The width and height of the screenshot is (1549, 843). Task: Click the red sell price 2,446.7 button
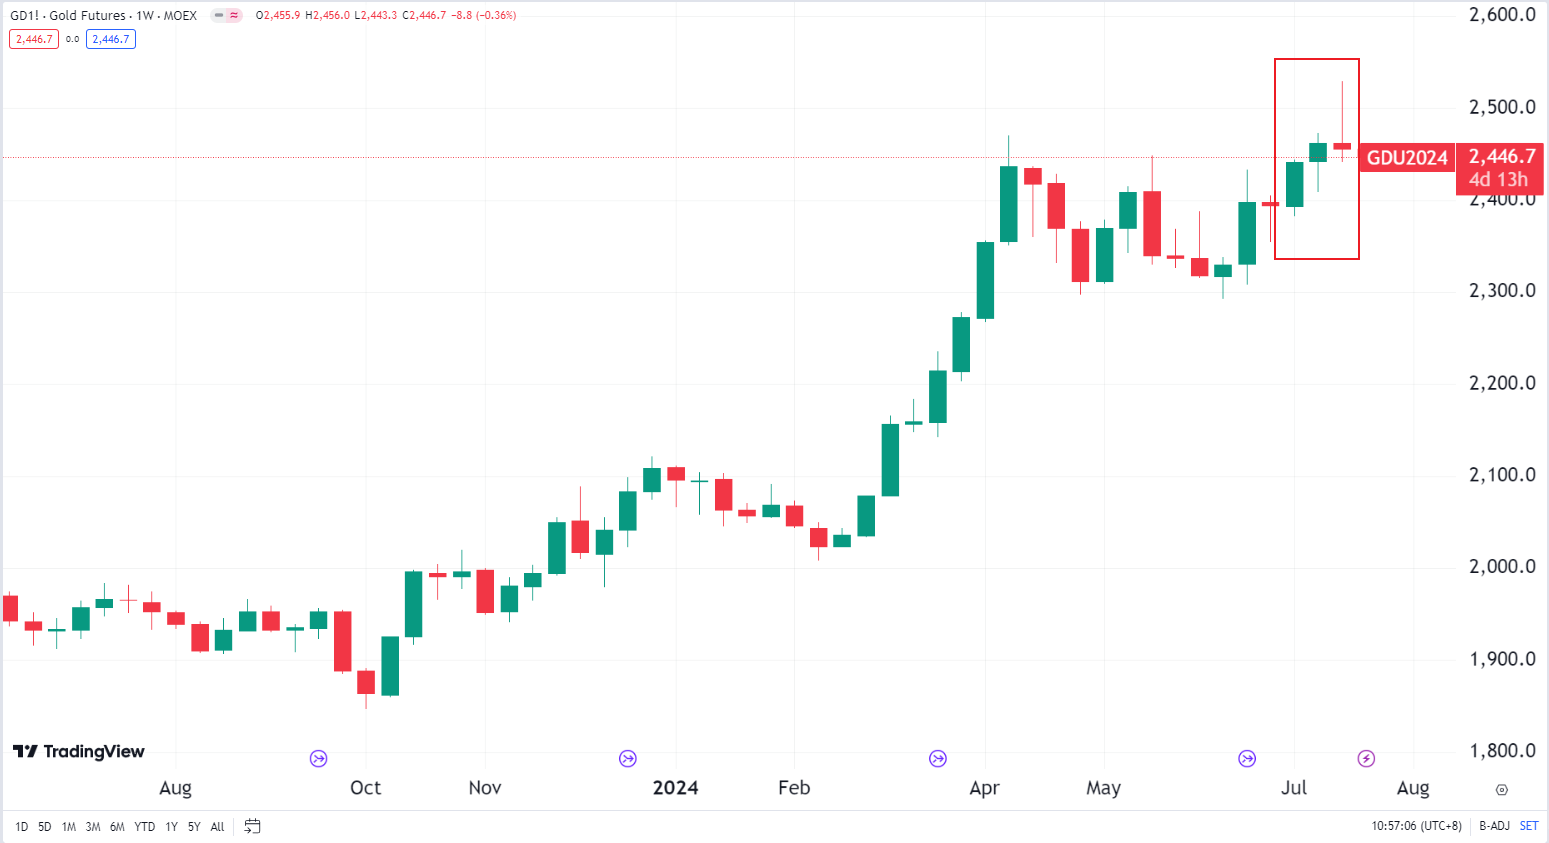point(34,39)
